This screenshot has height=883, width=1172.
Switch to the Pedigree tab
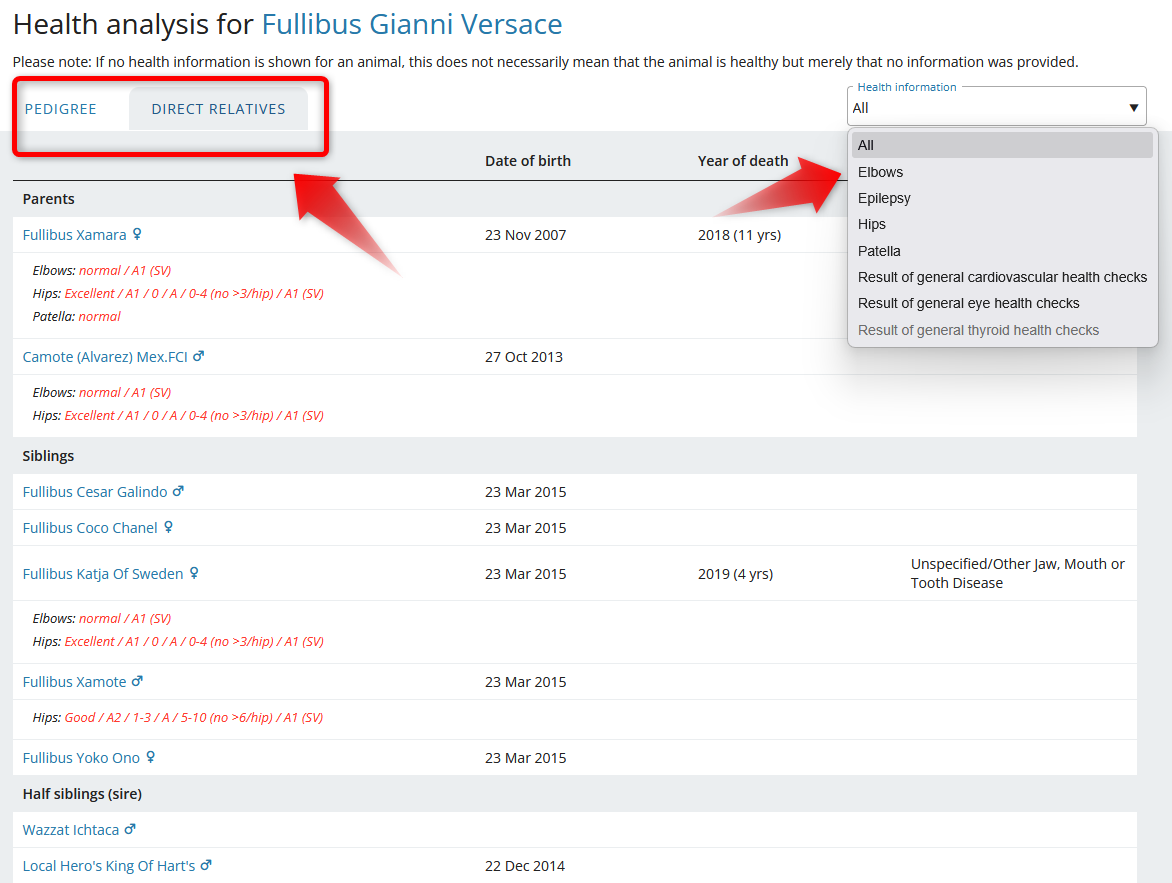click(x=61, y=109)
